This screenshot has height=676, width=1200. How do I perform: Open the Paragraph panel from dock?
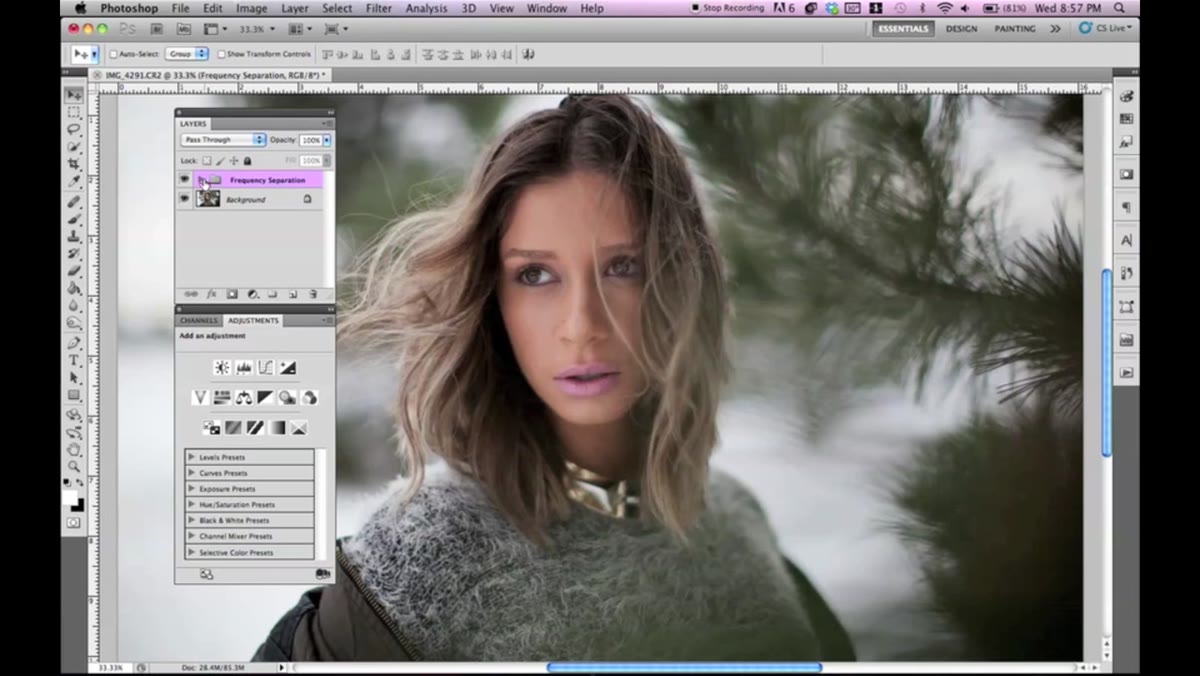click(1126, 207)
